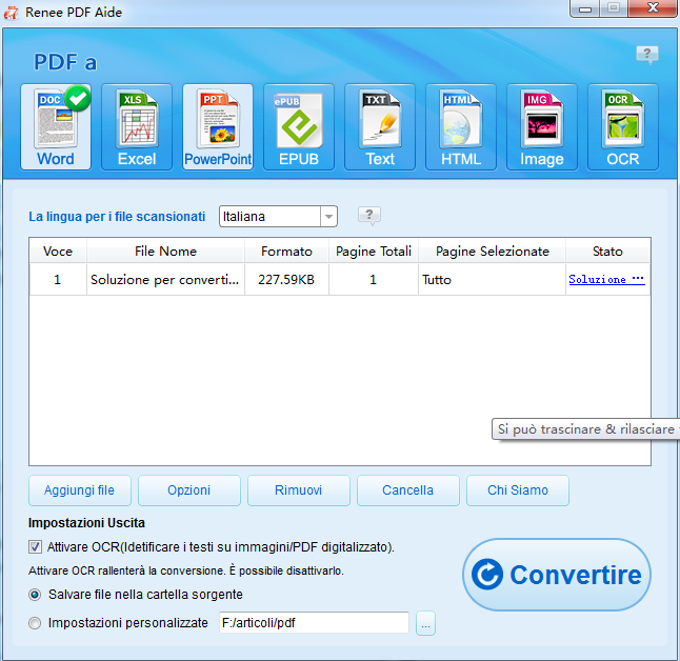Pick the EPUB conversion icon
This screenshot has width=680, height=661.
point(299,127)
